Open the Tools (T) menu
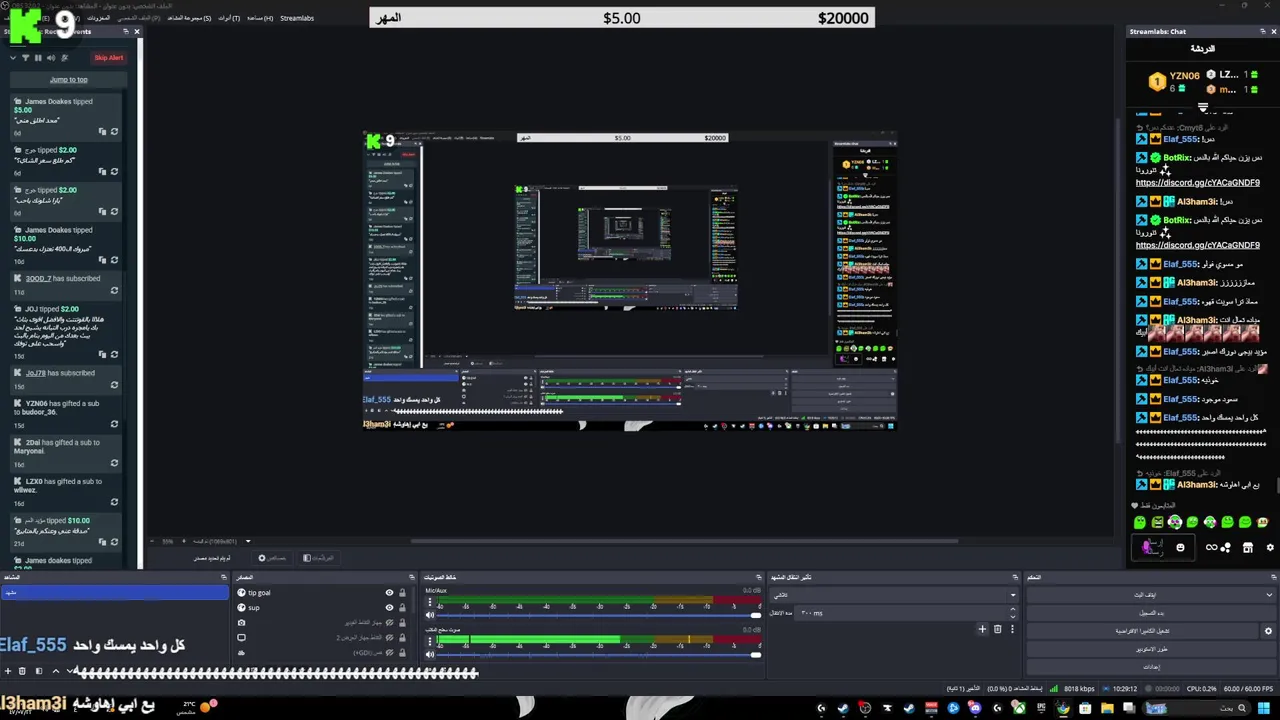The image size is (1280, 720). [229, 18]
